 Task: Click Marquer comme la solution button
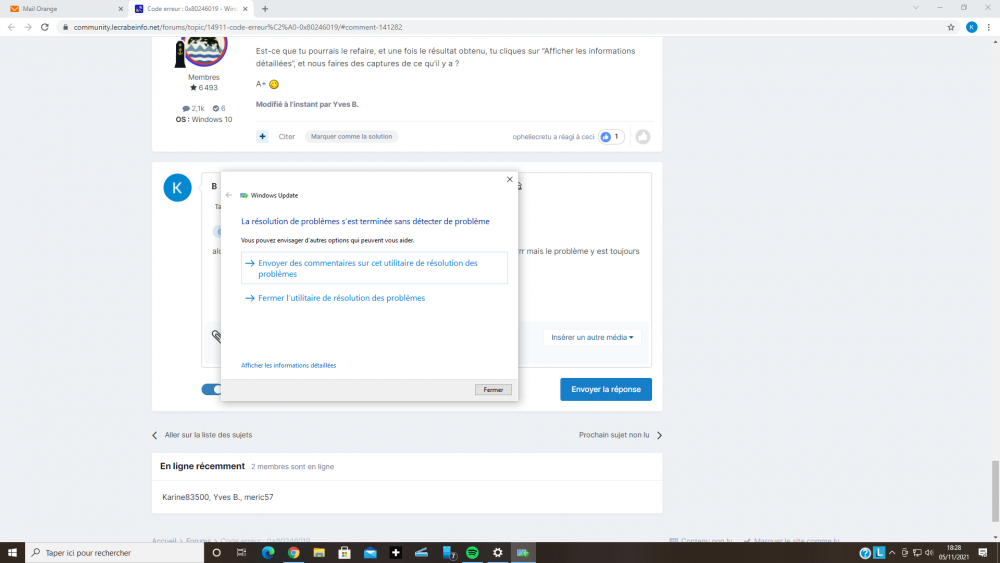pos(351,136)
